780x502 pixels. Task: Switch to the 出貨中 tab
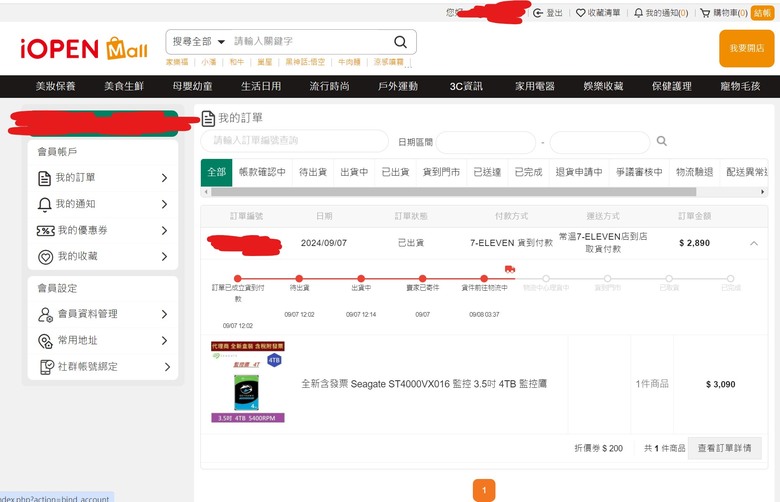[x=354, y=172]
